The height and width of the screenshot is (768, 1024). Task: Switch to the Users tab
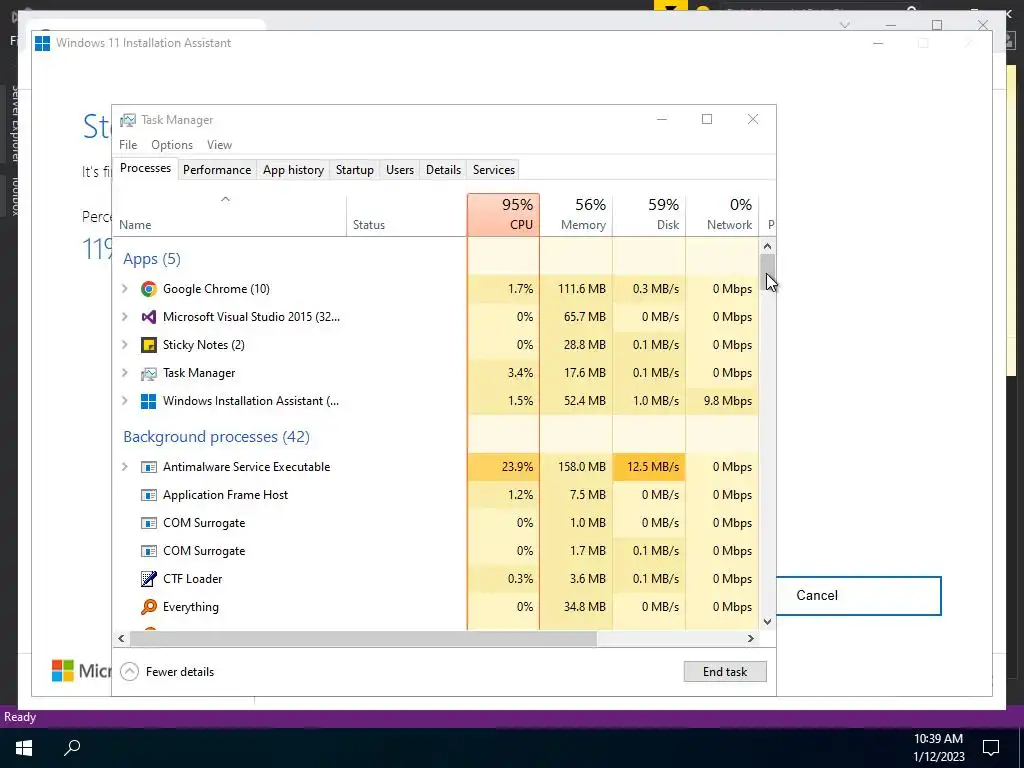[400, 170]
